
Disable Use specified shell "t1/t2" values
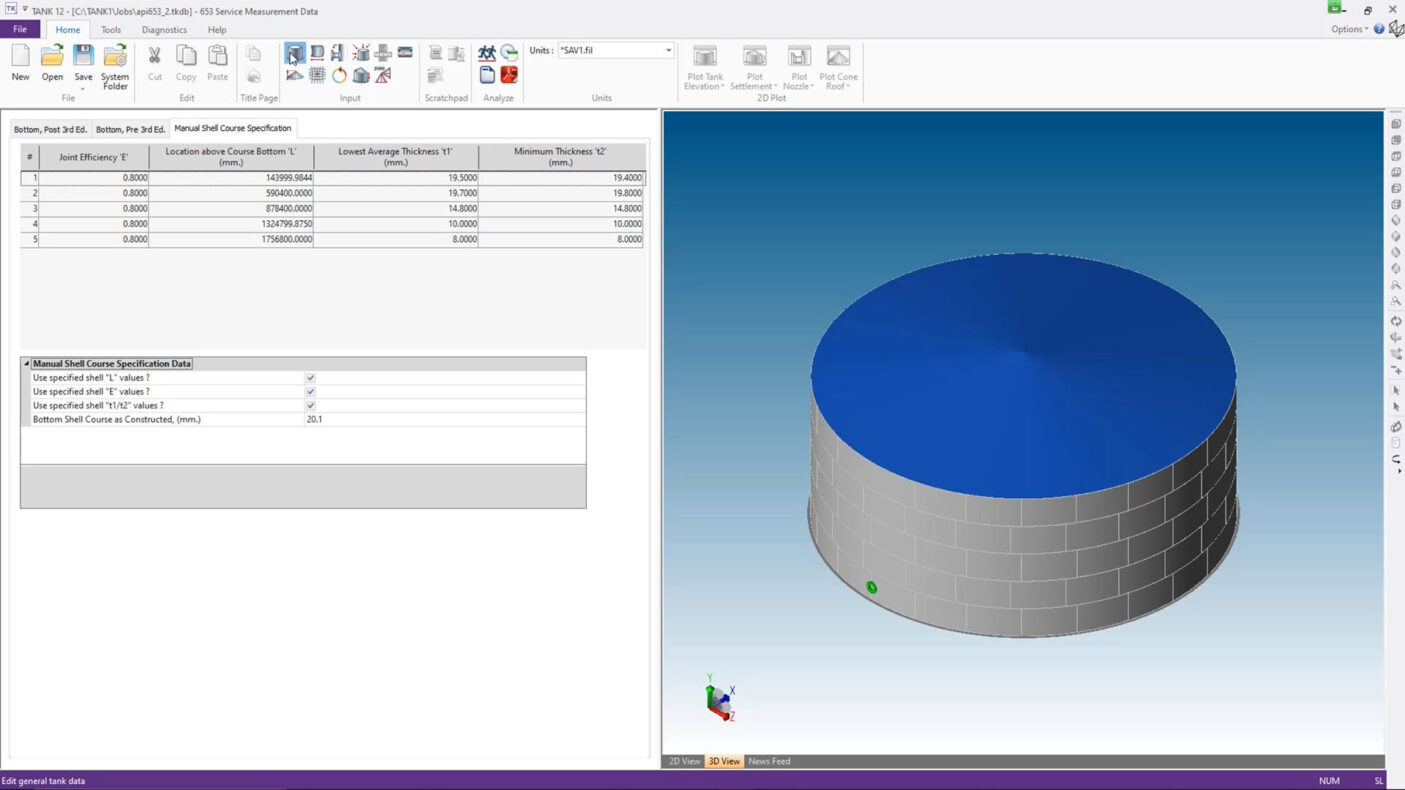(x=310, y=406)
